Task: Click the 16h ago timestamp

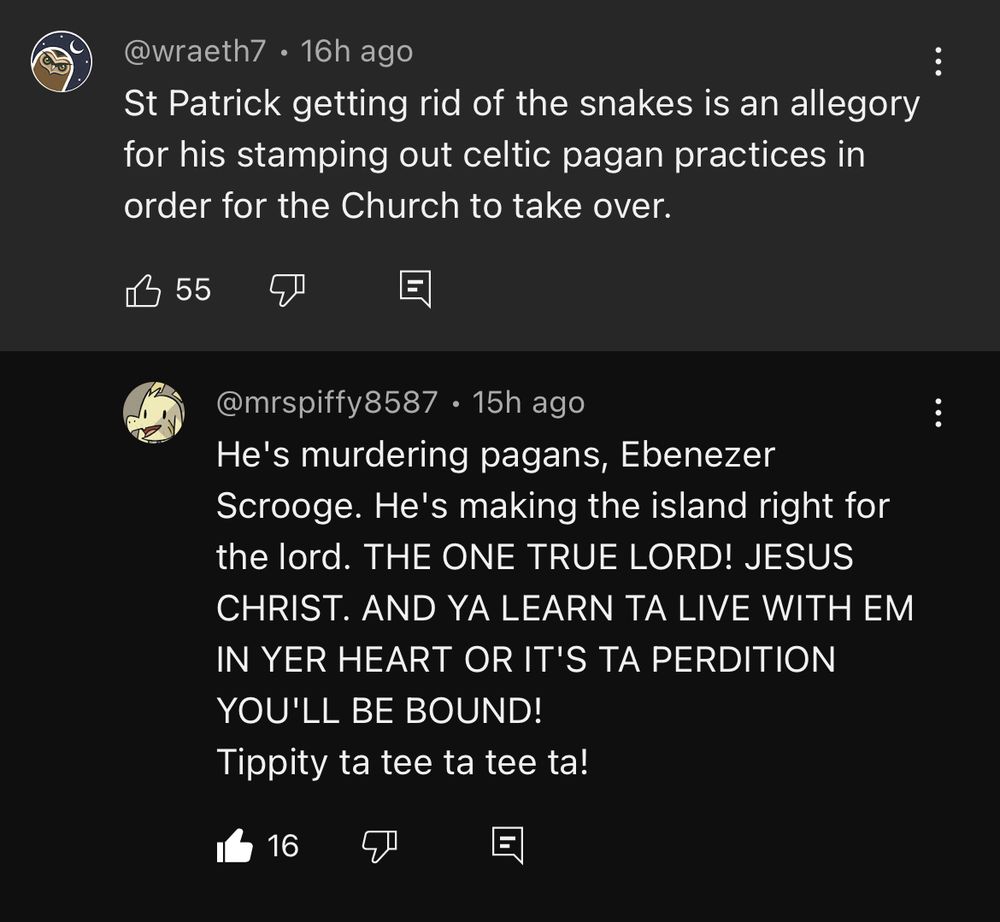Action: click(357, 52)
